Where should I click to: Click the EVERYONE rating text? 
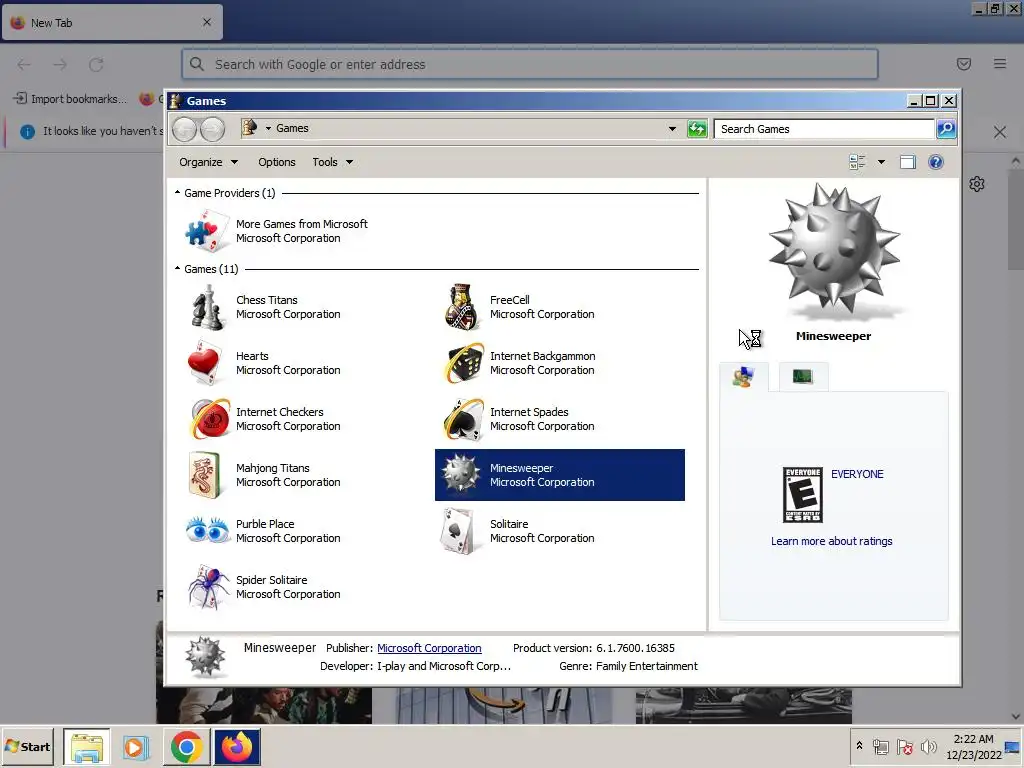point(857,474)
